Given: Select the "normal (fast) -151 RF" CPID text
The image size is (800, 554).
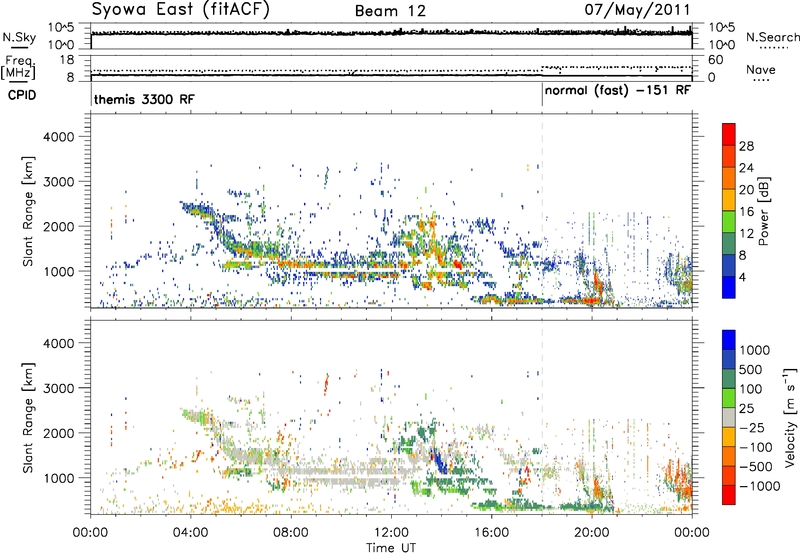Looking at the screenshot, I should (x=618, y=91).
